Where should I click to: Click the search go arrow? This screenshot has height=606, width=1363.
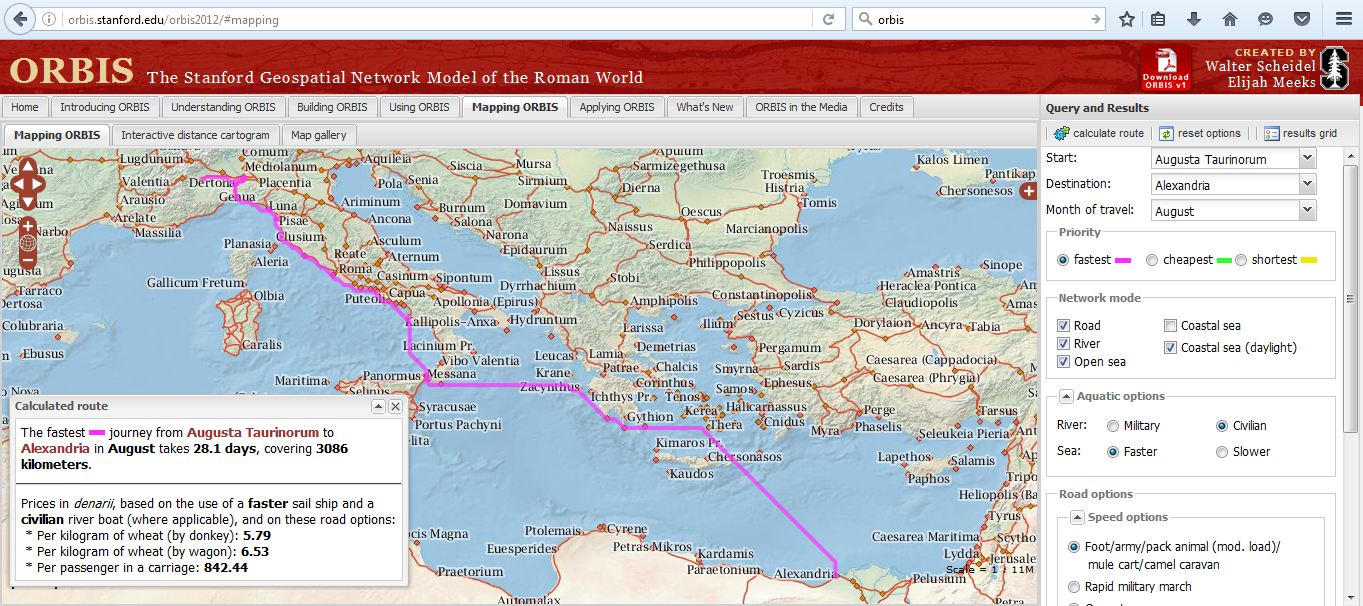[x=1096, y=19]
